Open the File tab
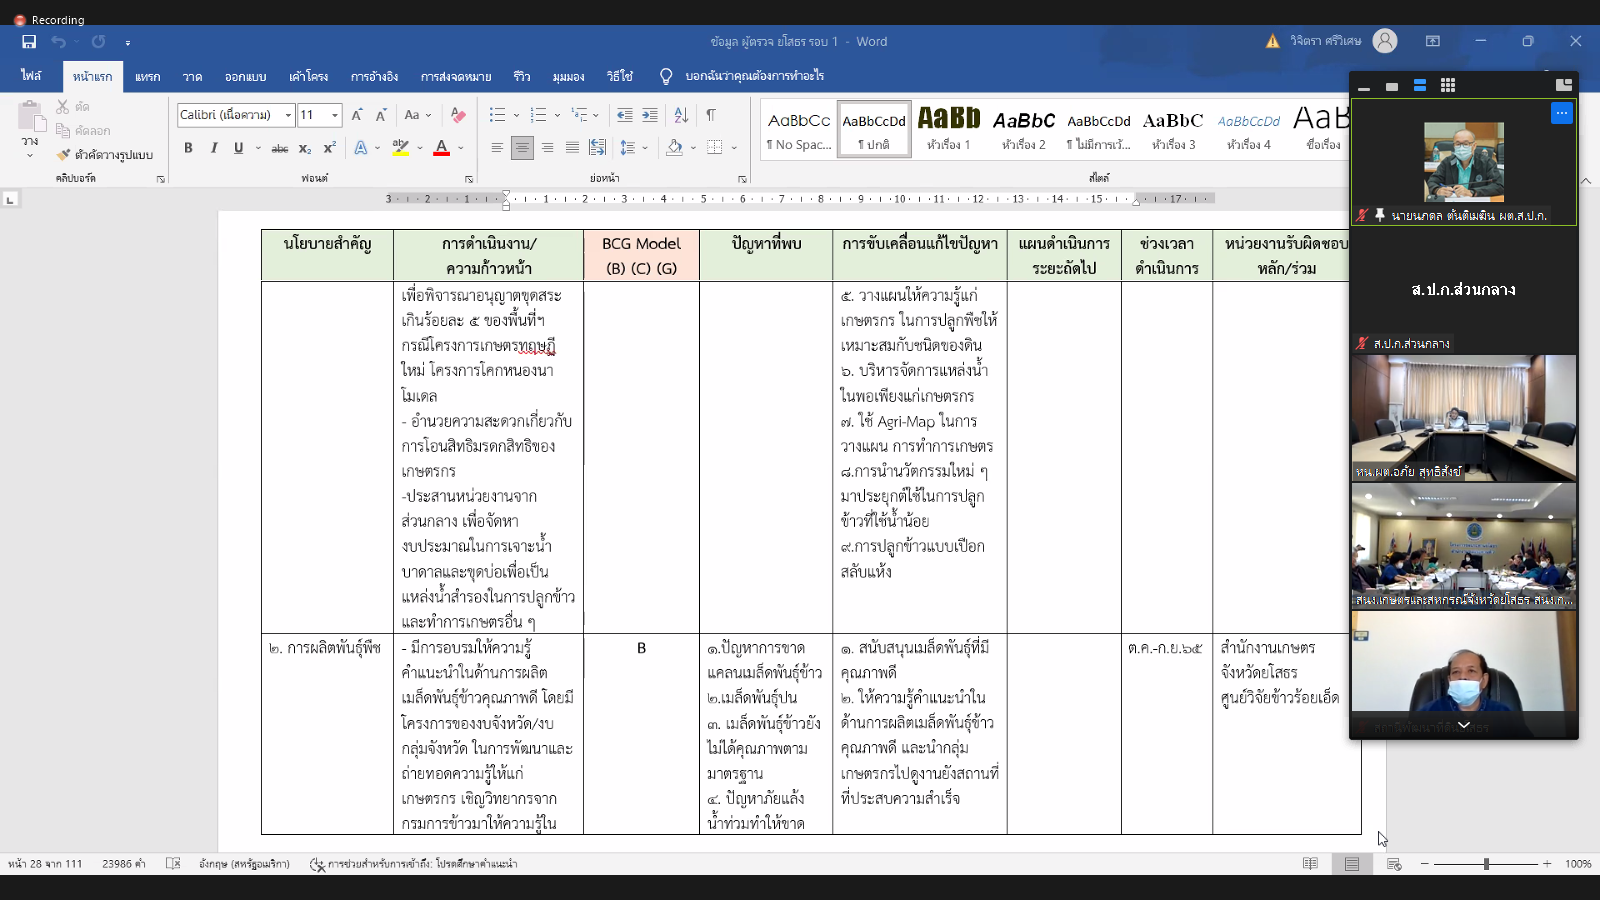This screenshot has width=1600, height=900. [x=31, y=76]
